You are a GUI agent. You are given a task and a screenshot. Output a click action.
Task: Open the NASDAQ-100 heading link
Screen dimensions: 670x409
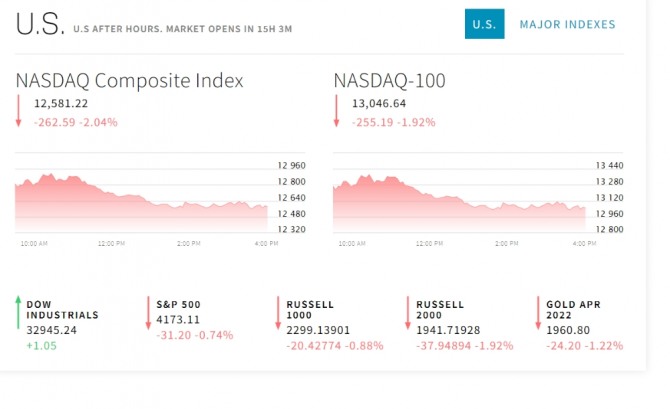390,80
